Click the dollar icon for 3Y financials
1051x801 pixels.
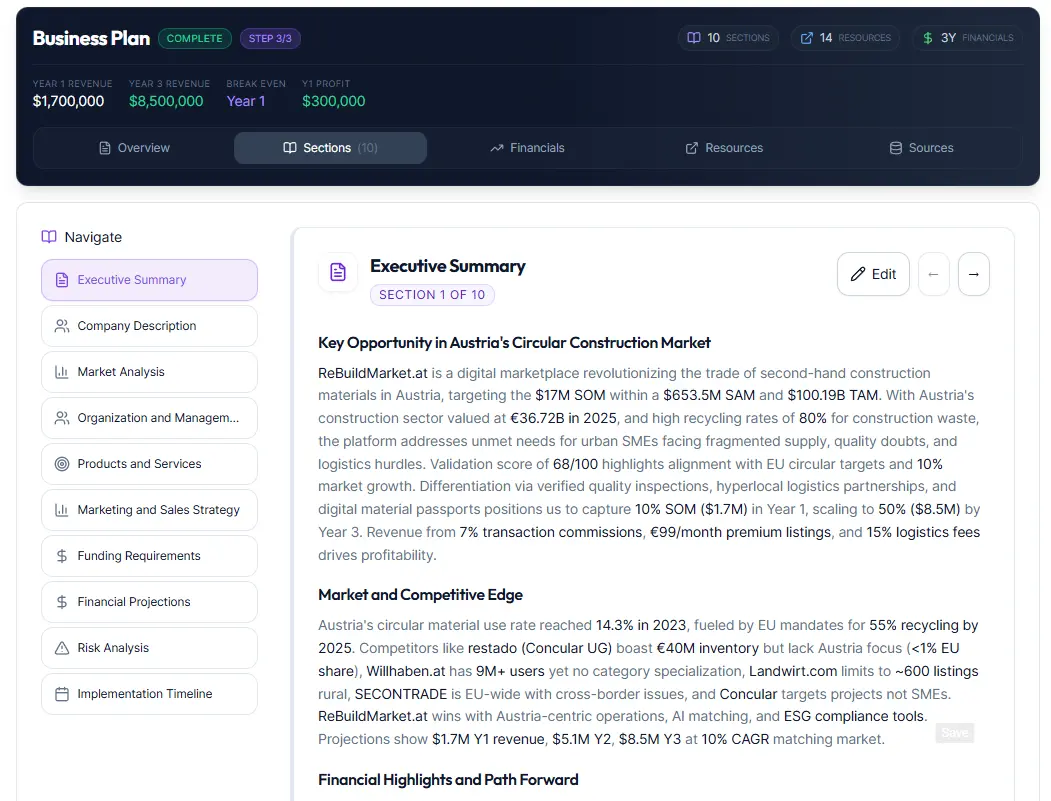(928, 38)
